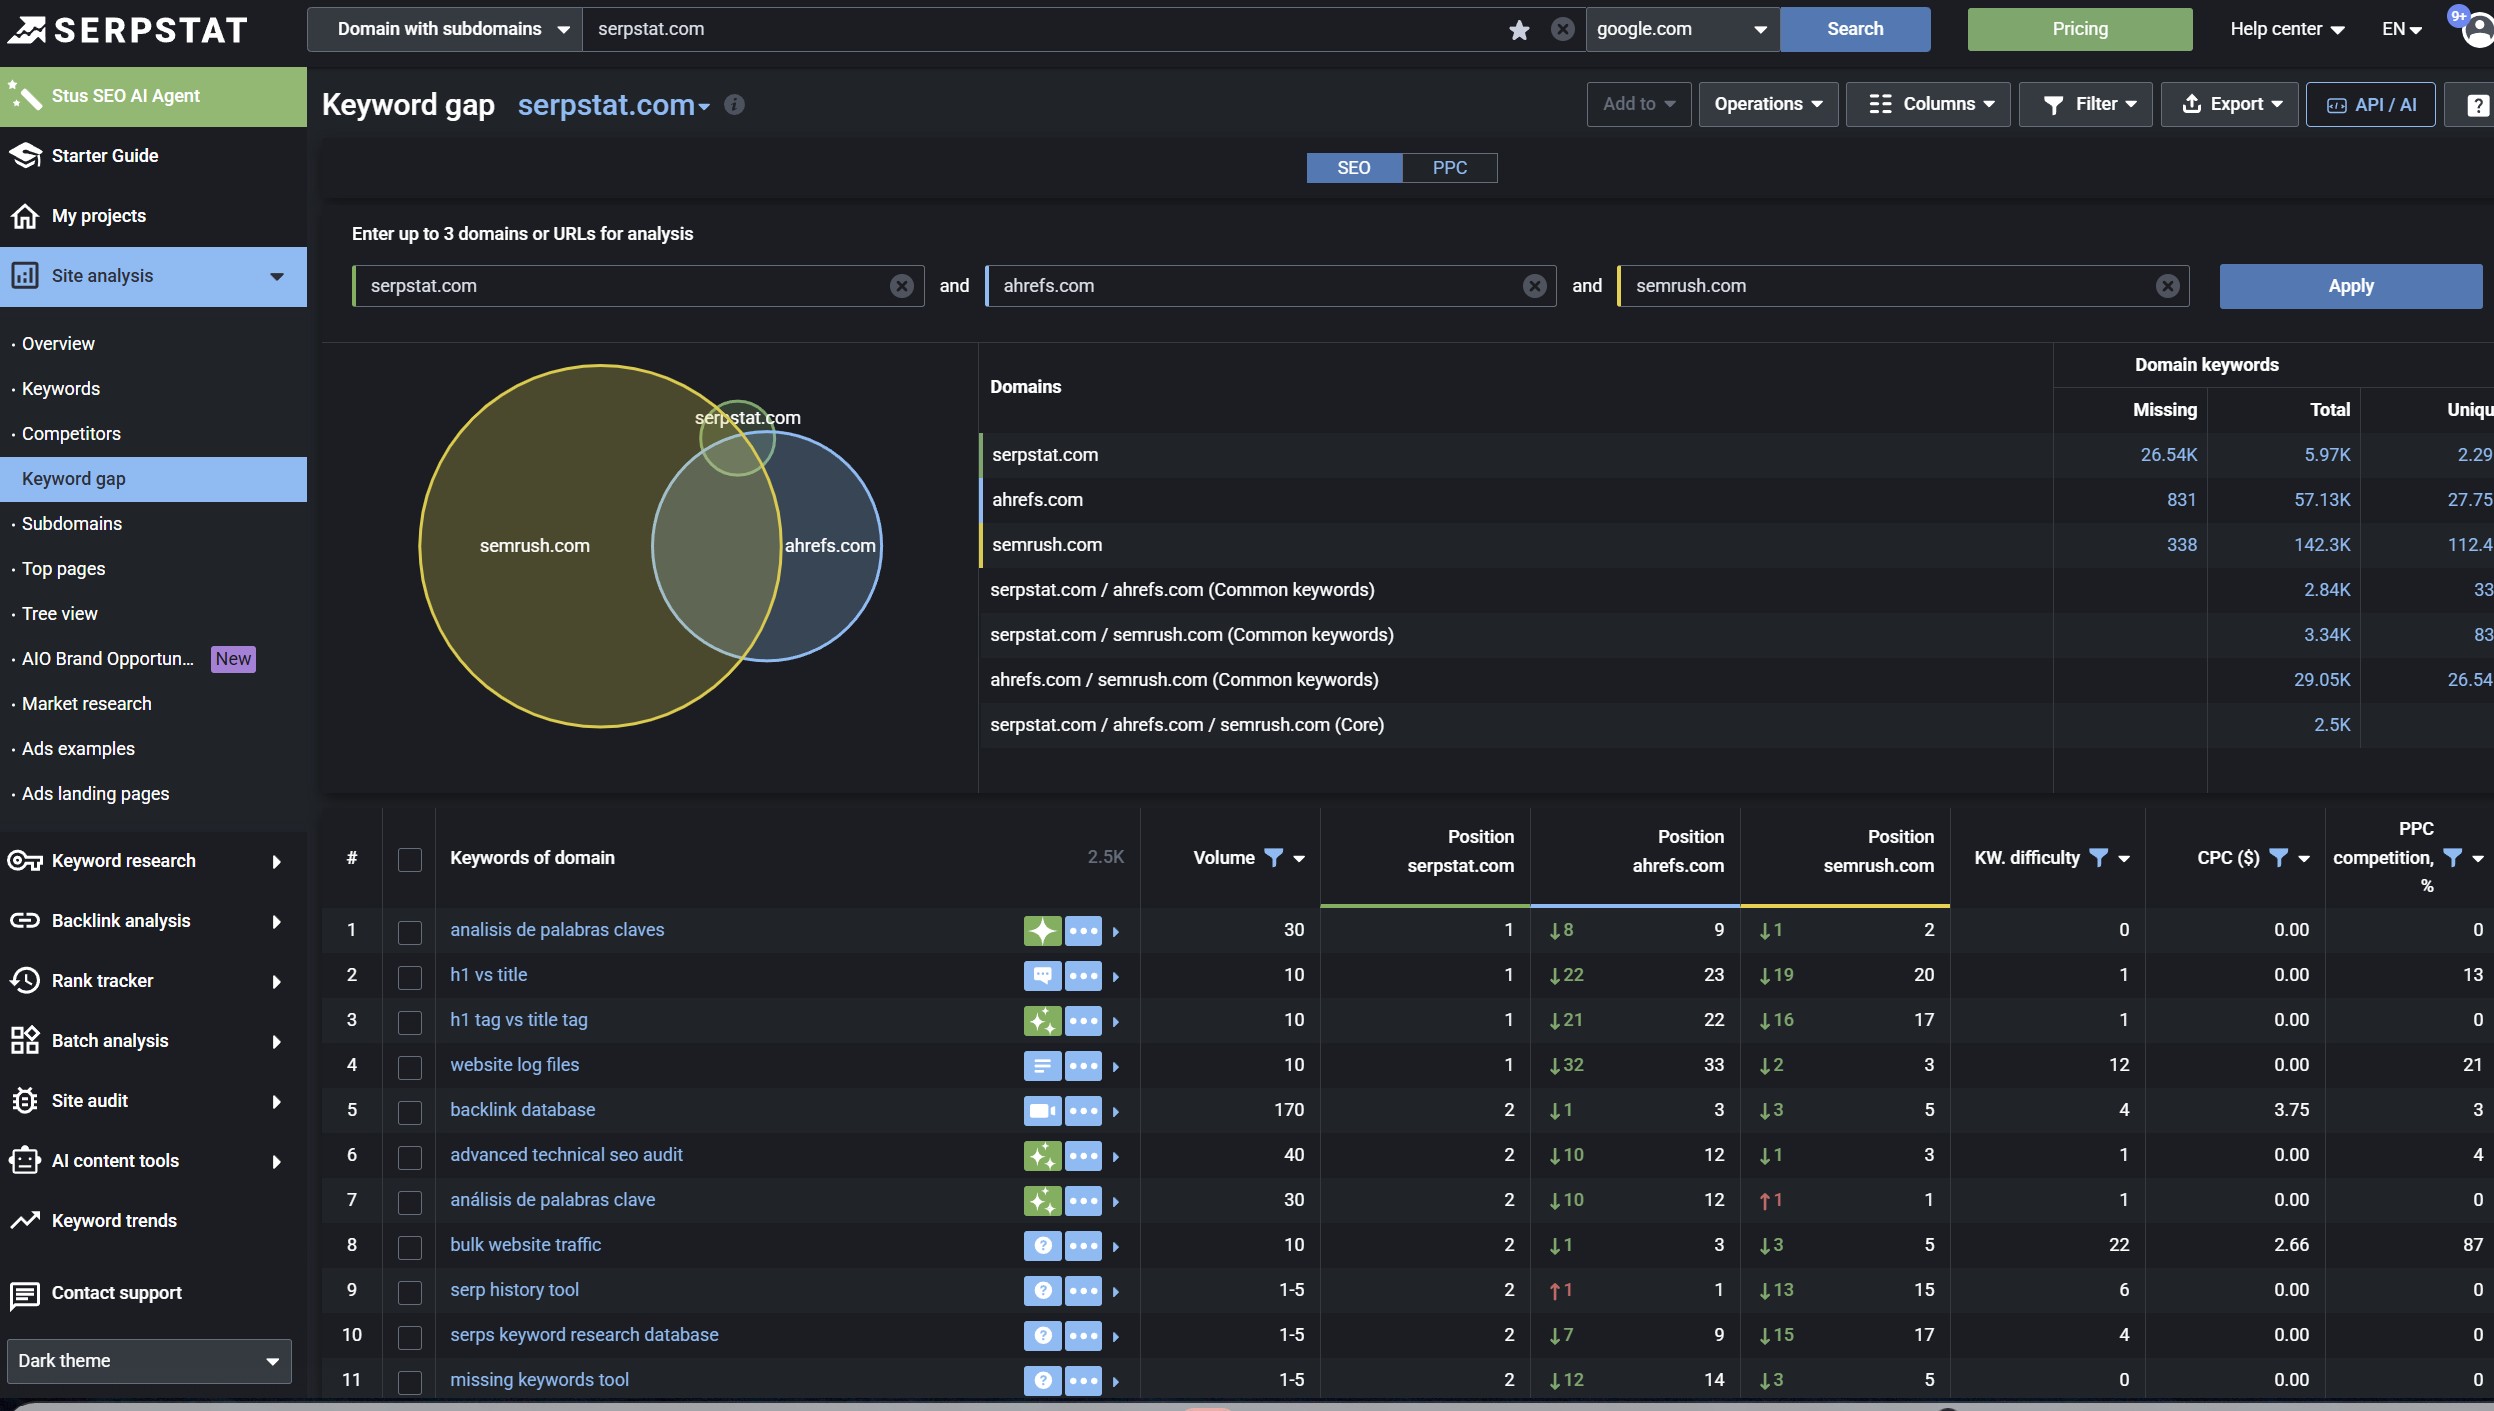Click the semrush.com circle in Venn diagram
This screenshot has width=2494, height=1411.
point(535,546)
